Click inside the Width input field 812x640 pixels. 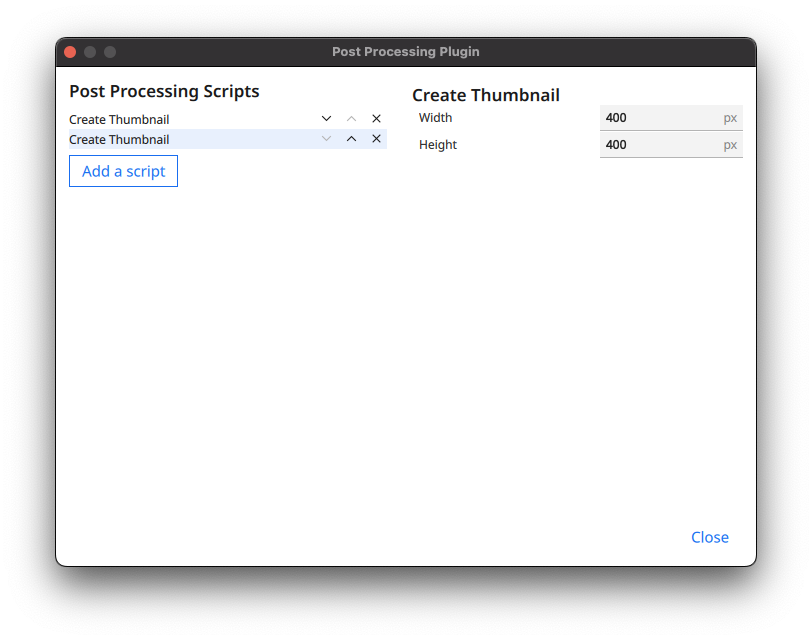[660, 118]
